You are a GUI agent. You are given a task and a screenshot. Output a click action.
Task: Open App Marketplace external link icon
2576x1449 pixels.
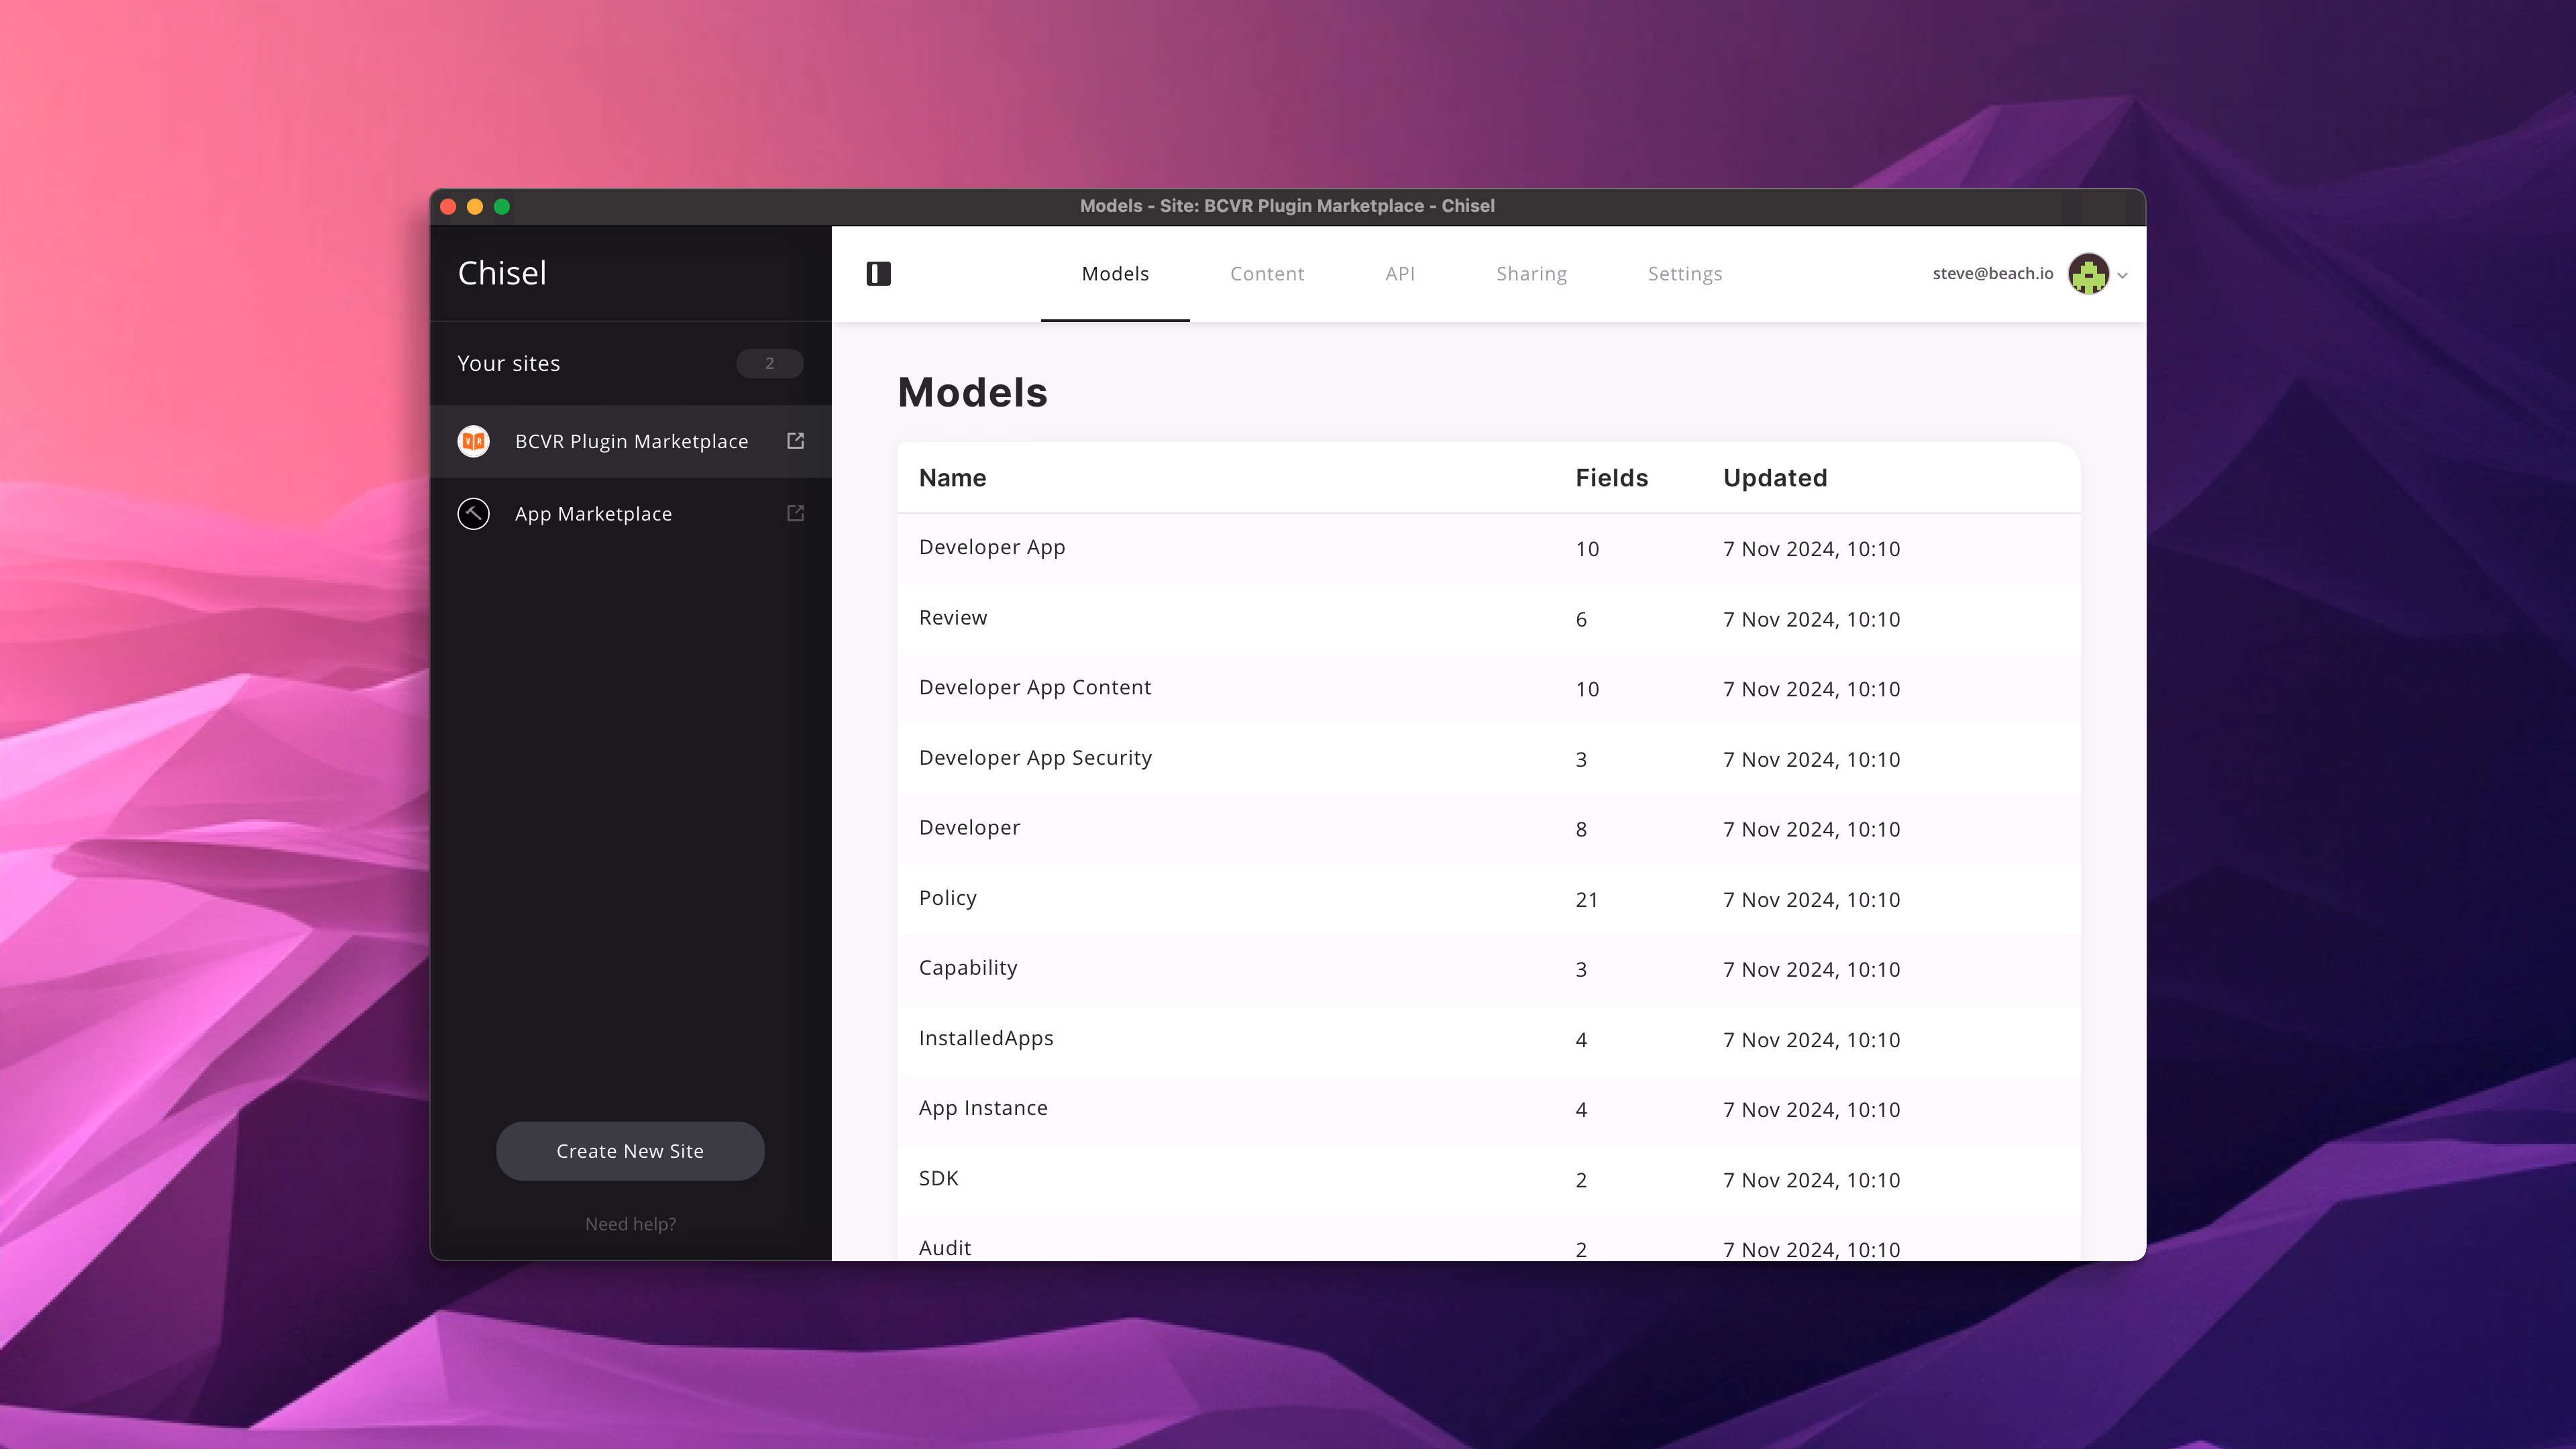click(795, 513)
